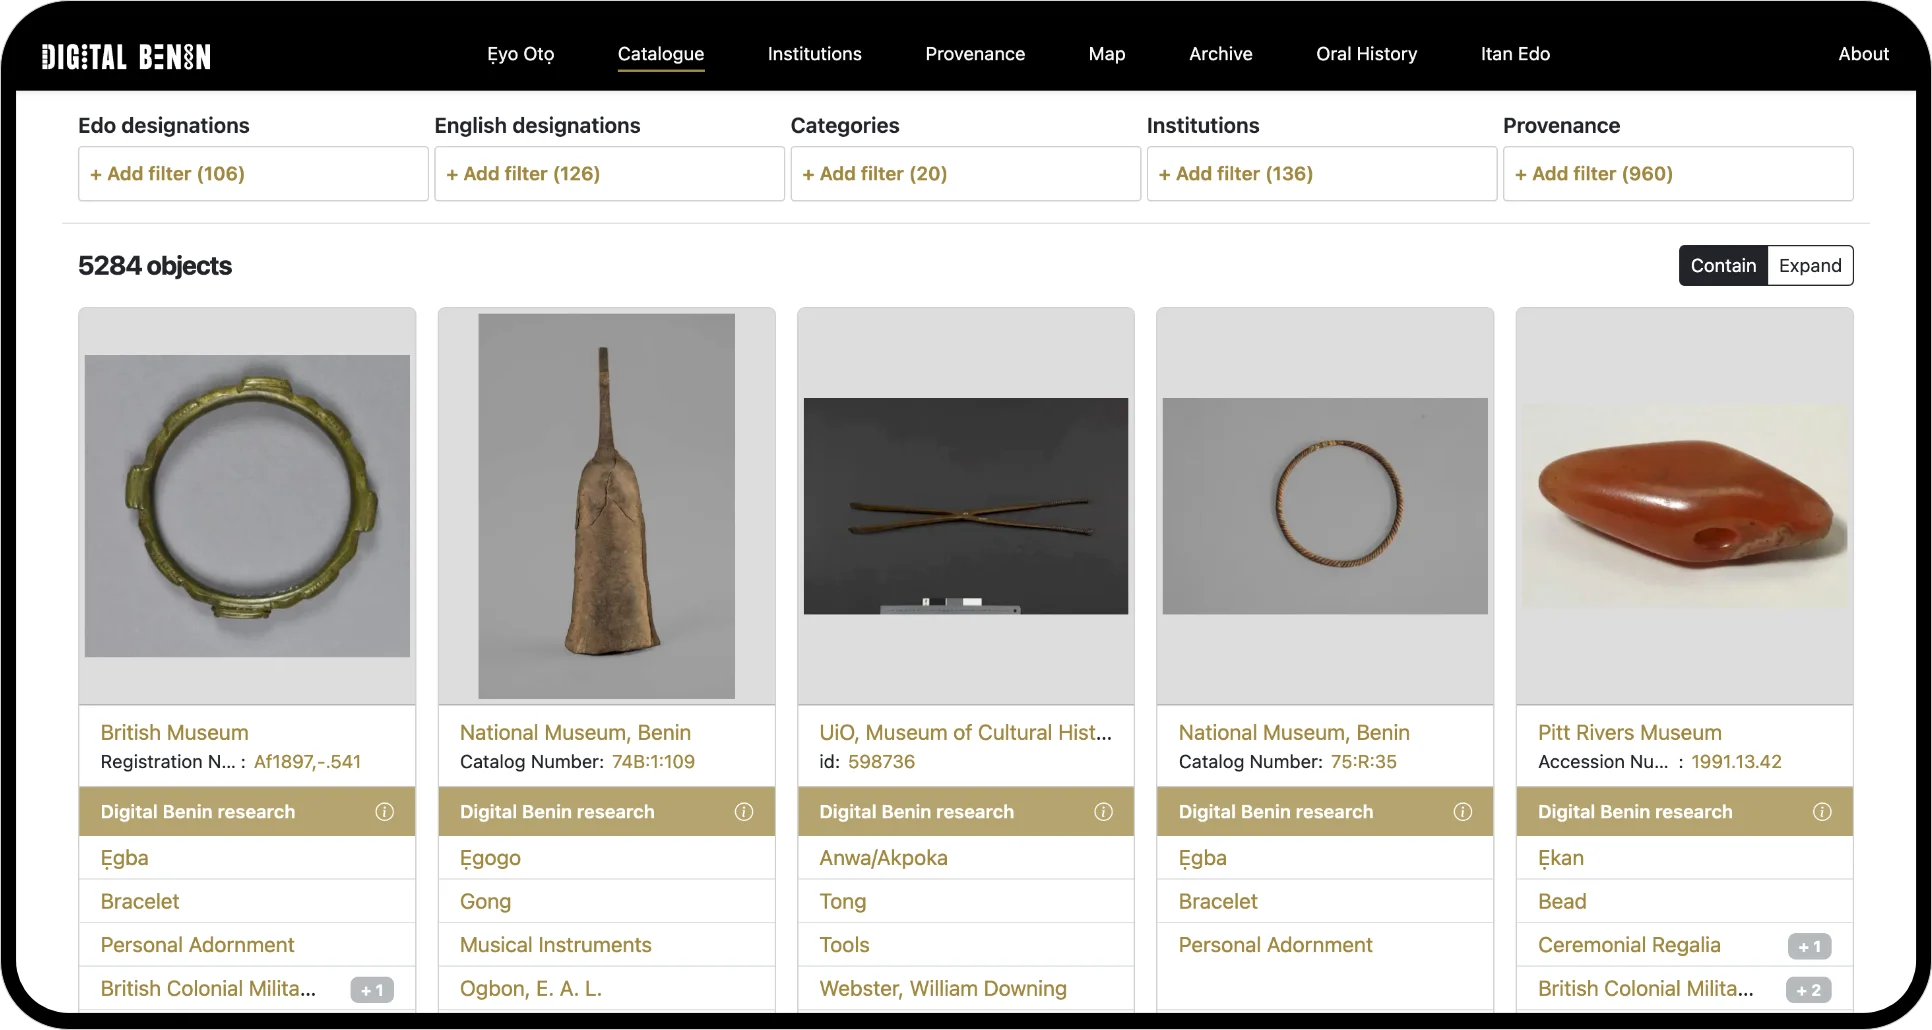The width and height of the screenshot is (1932, 1030).
Task: Open Provenance add filter dropdown
Action: [1677, 174]
